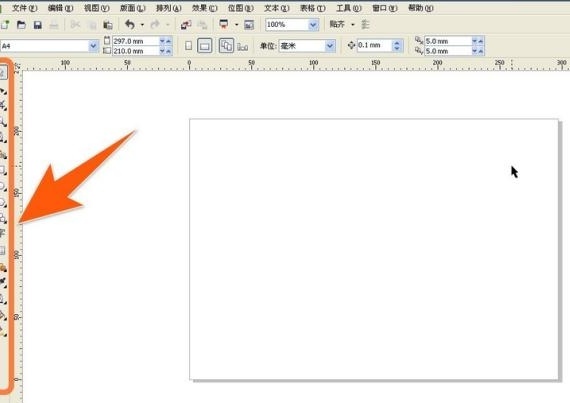Open the A4 paper size dropdown
This screenshot has width=570, height=403.
click(93, 46)
